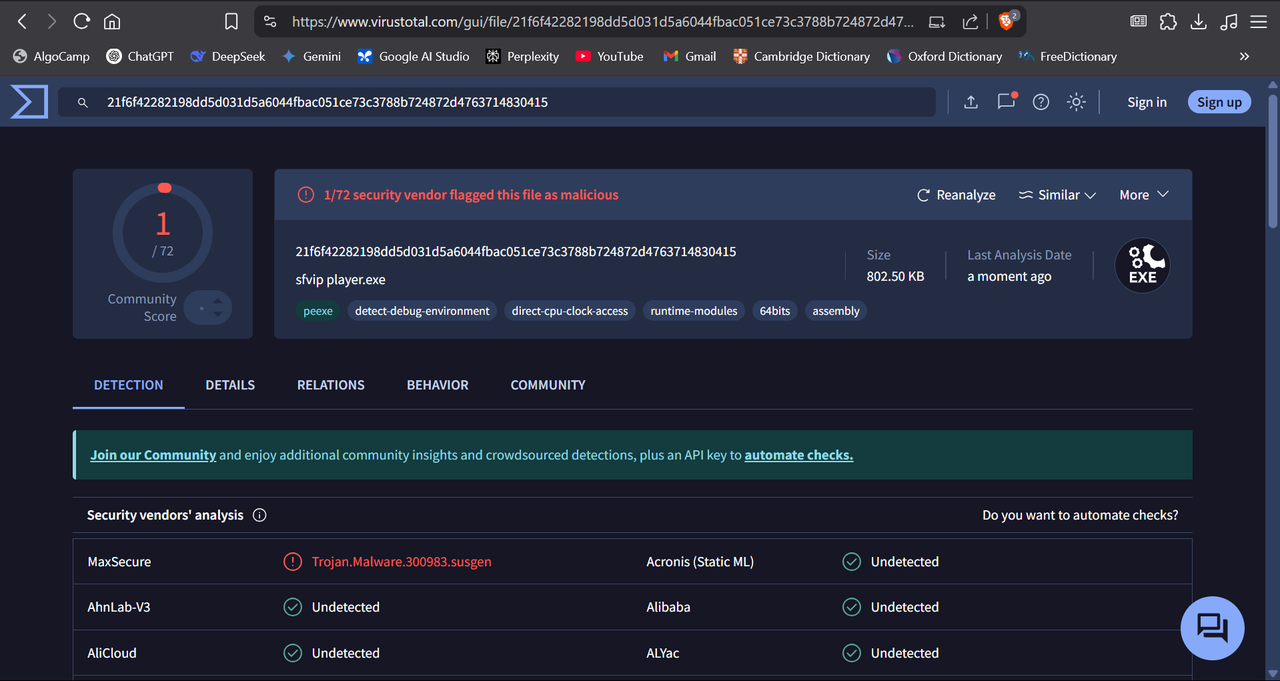This screenshot has width=1280, height=681.
Task: Follow the automate checks link
Action: [x=799, y=455]
